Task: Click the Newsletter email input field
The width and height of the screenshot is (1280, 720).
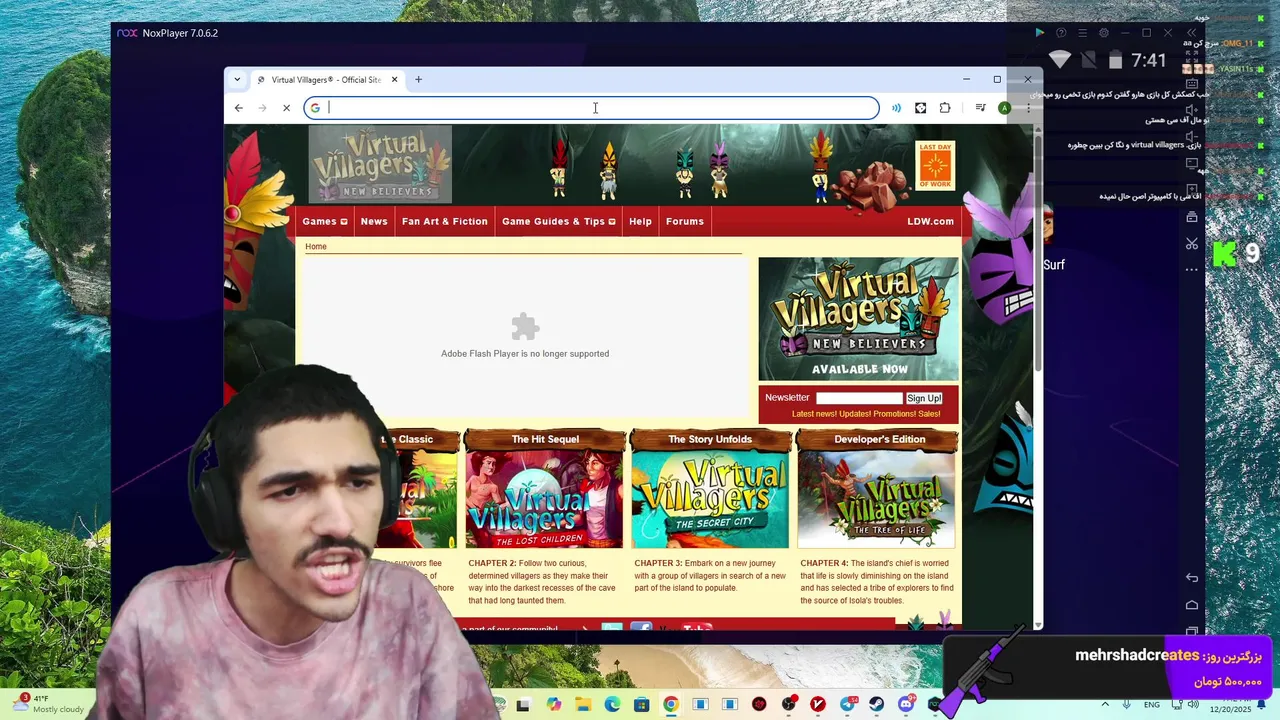Action: [x=859, y=398]
